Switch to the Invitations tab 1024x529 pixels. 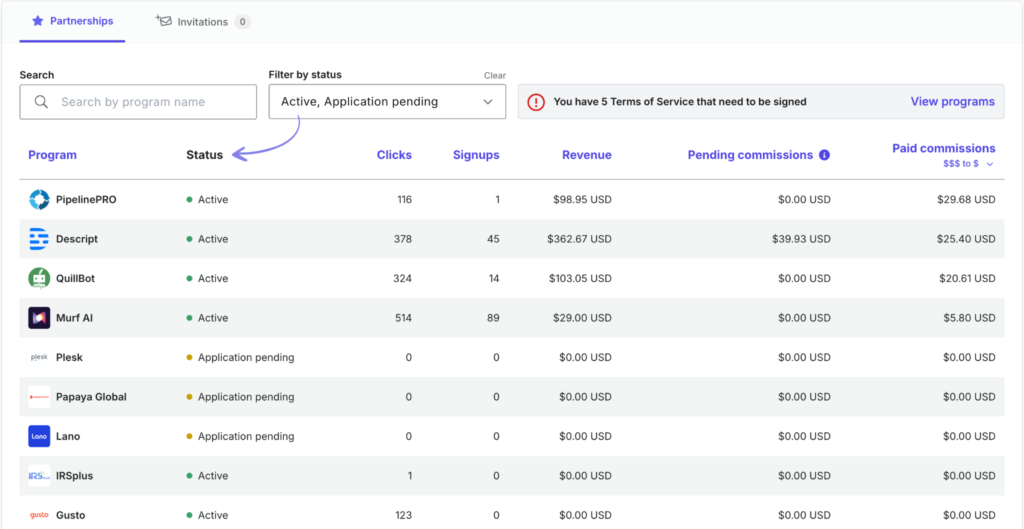[x=203, y=22]
